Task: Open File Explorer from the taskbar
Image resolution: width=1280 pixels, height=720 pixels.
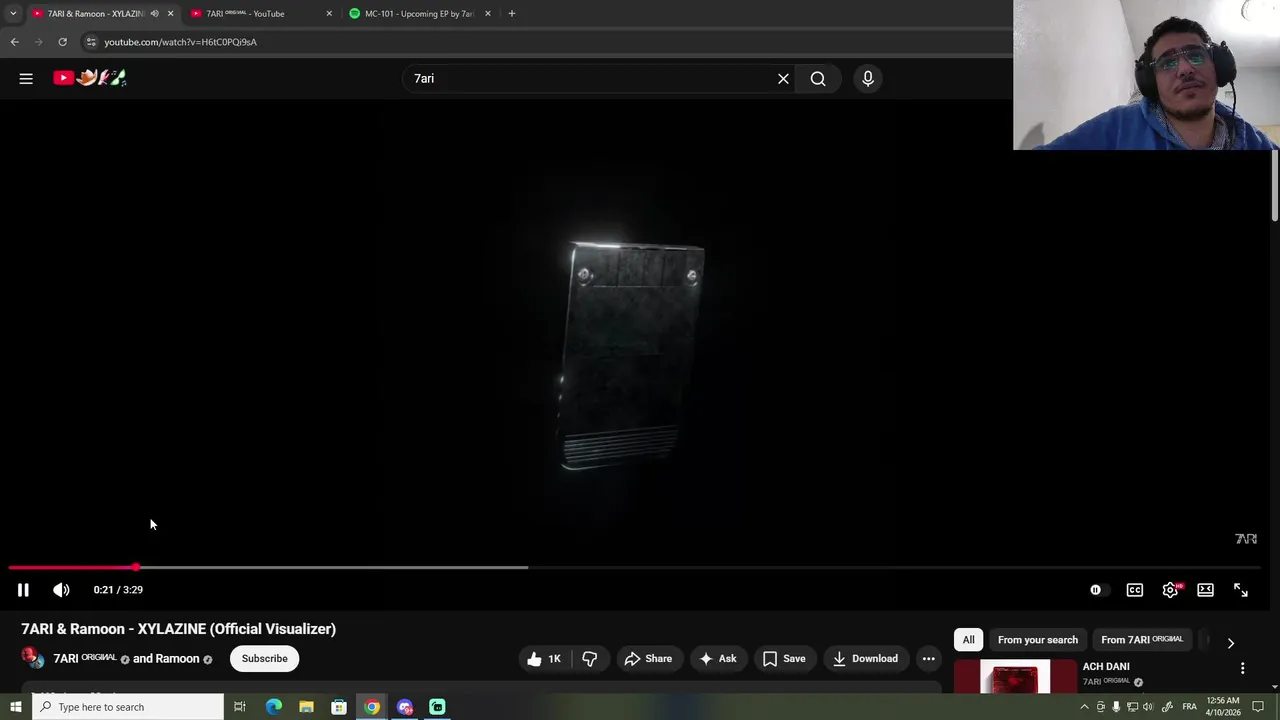Action: coord(306,707)
